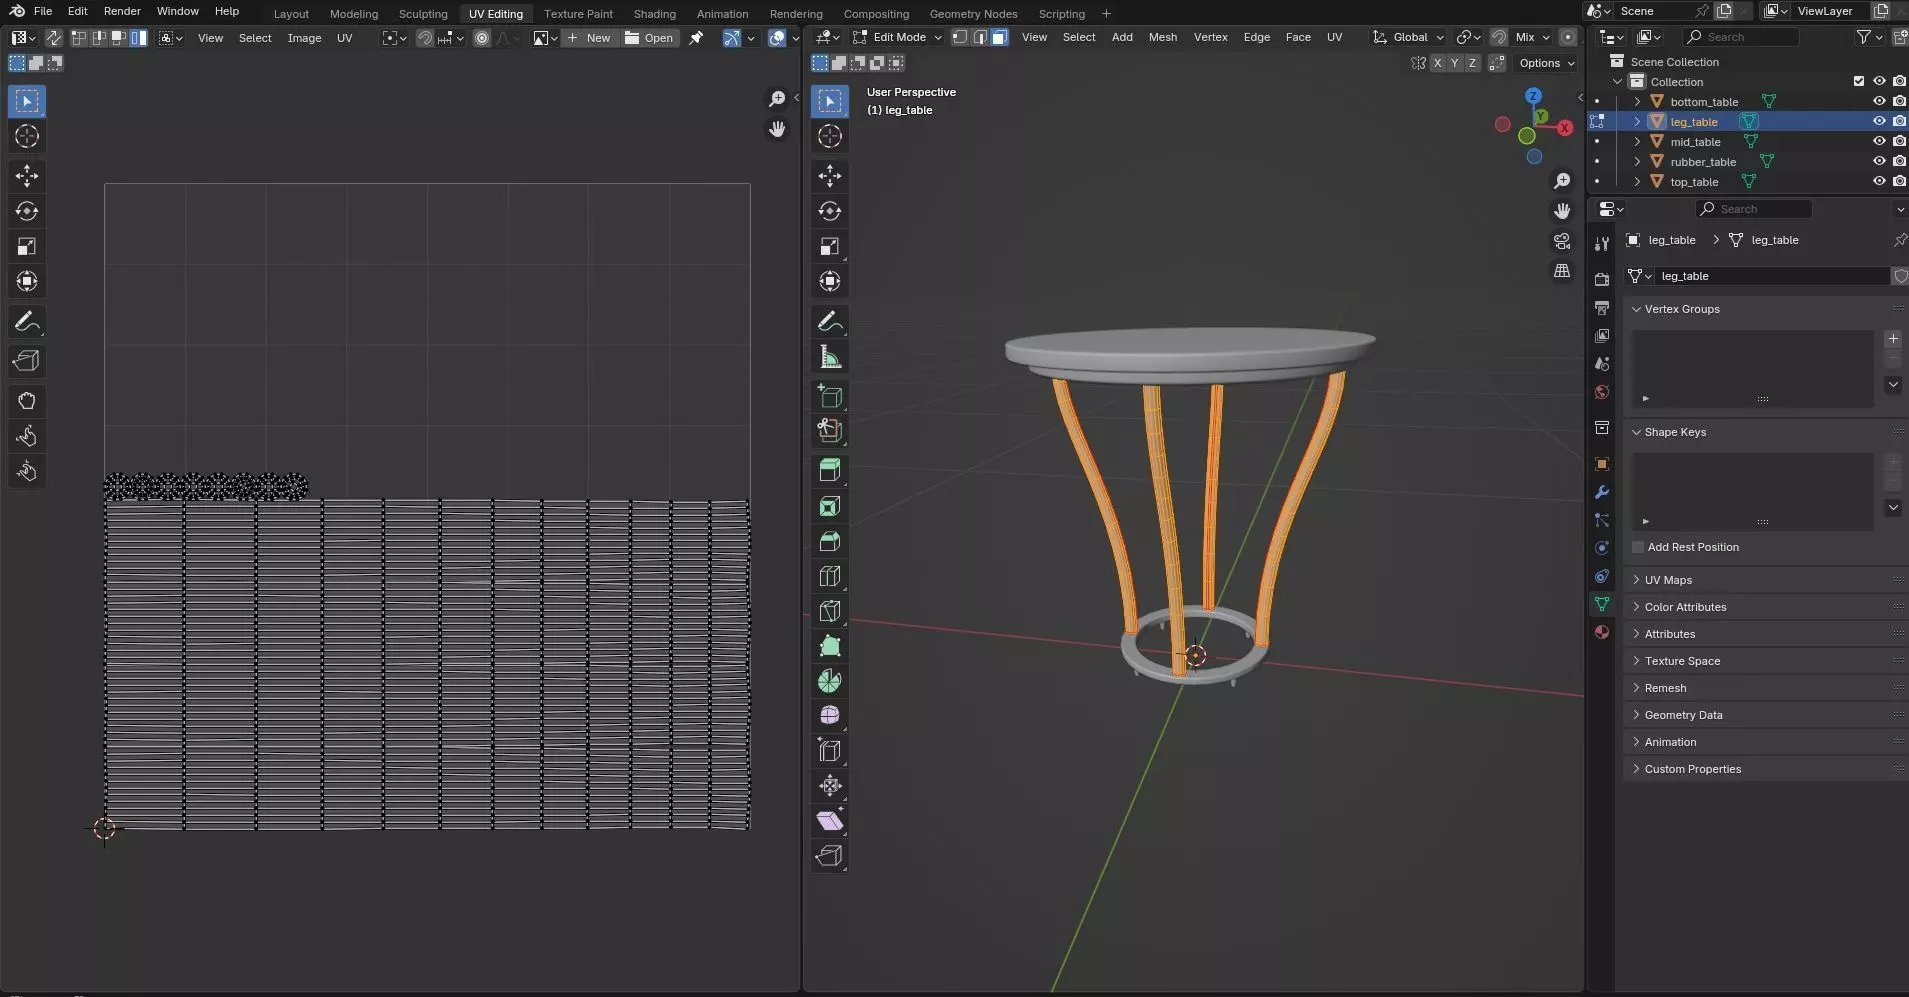Click the outliner Search field
This screenshot has width=1909, height=997.
click(1741, 37)
